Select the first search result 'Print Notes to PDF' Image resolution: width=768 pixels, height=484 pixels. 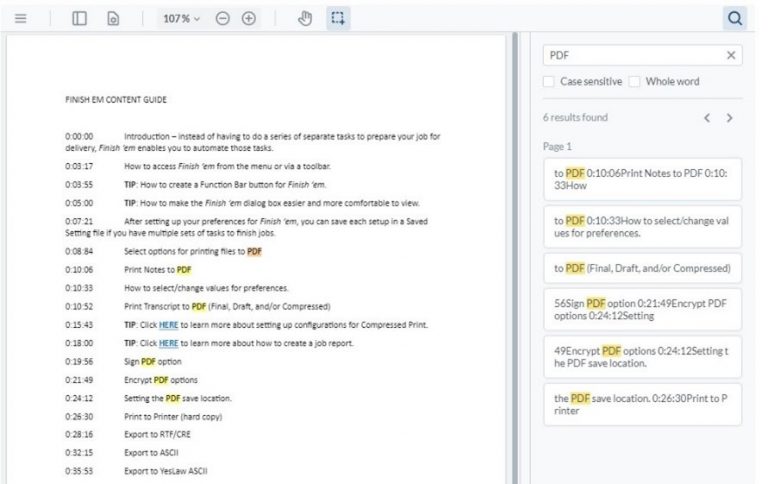642,178
